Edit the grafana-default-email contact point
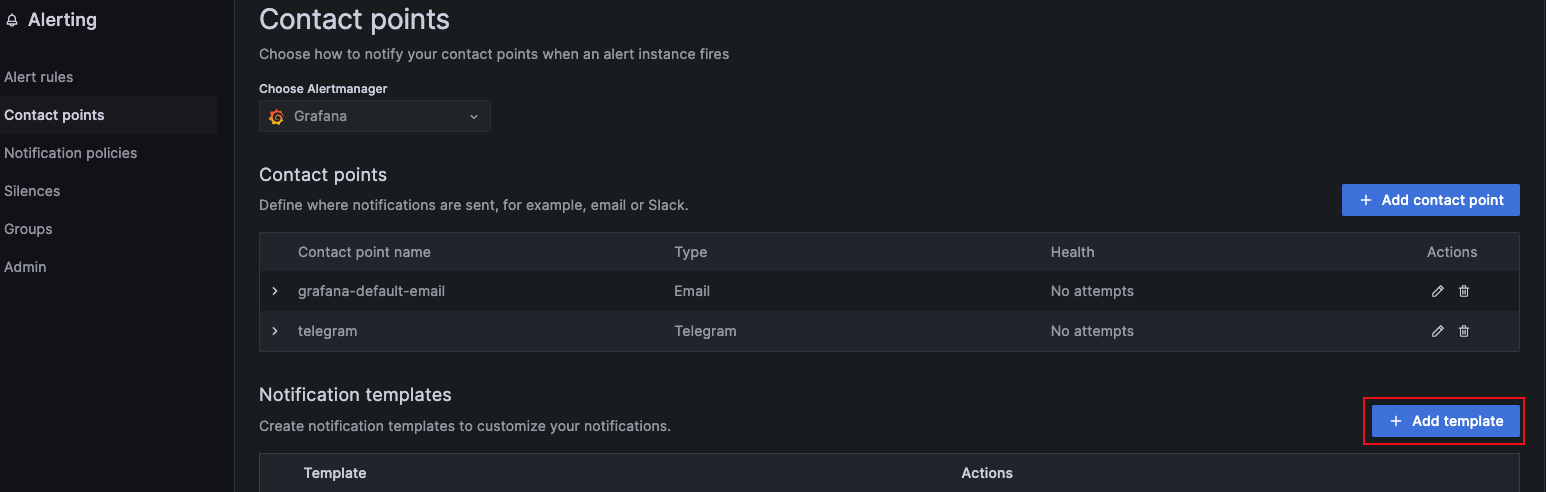Image resolution: width=1546 pixels, height=492 pixels. 1437,291
